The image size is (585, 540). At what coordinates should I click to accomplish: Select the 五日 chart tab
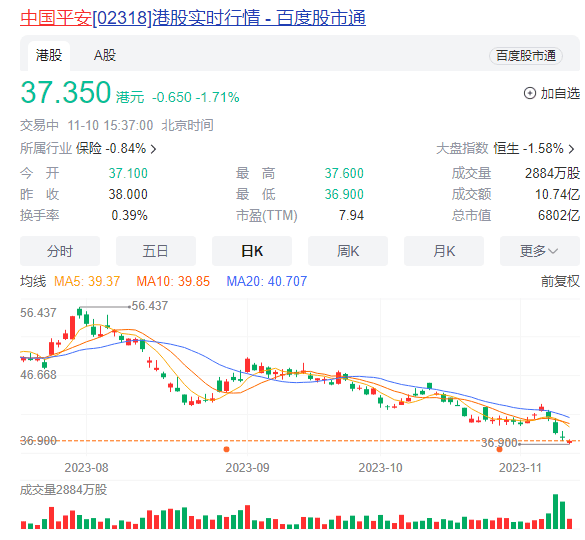(x=156, y=251)
